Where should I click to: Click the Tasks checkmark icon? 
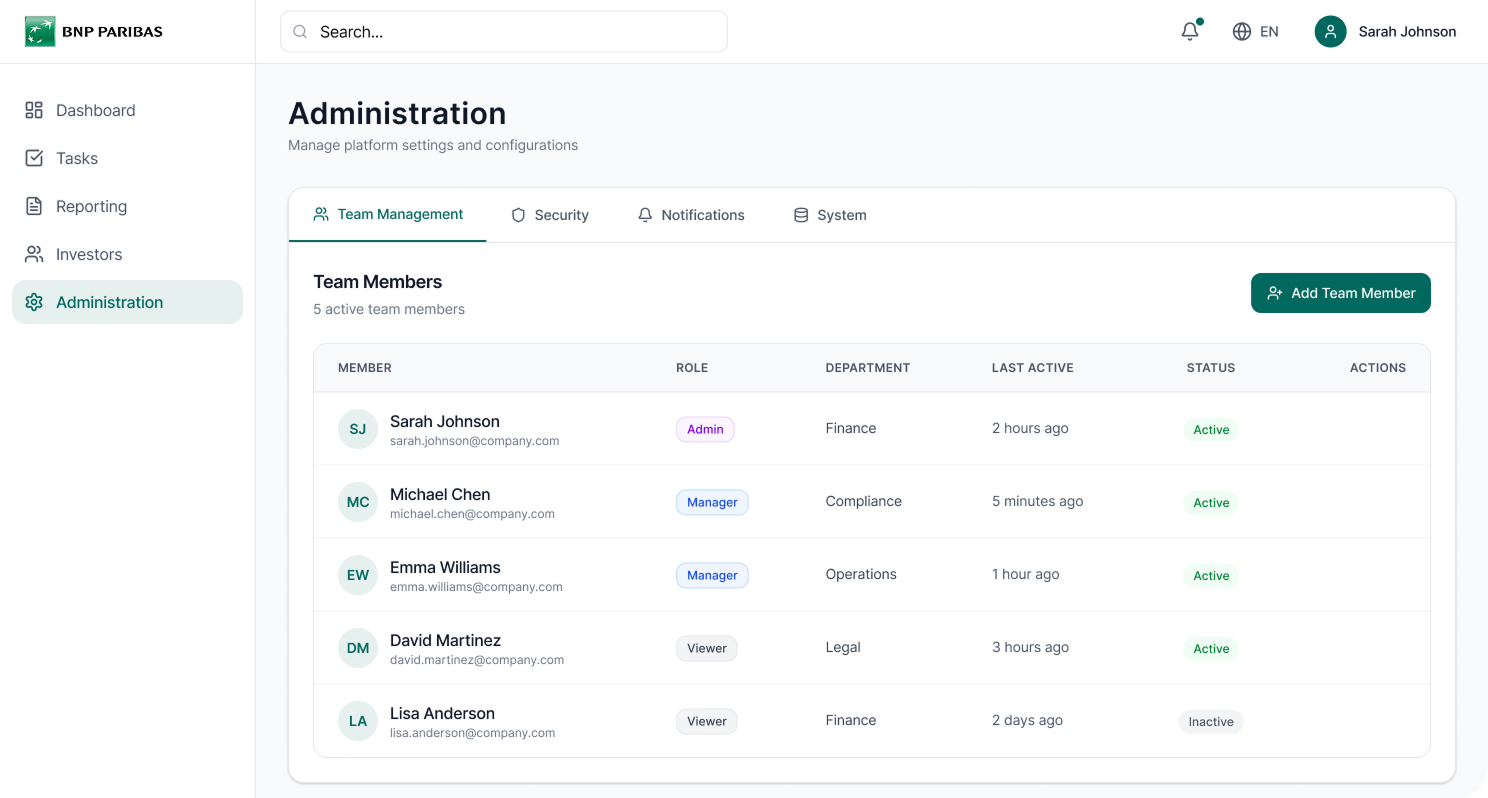point(34,158)
